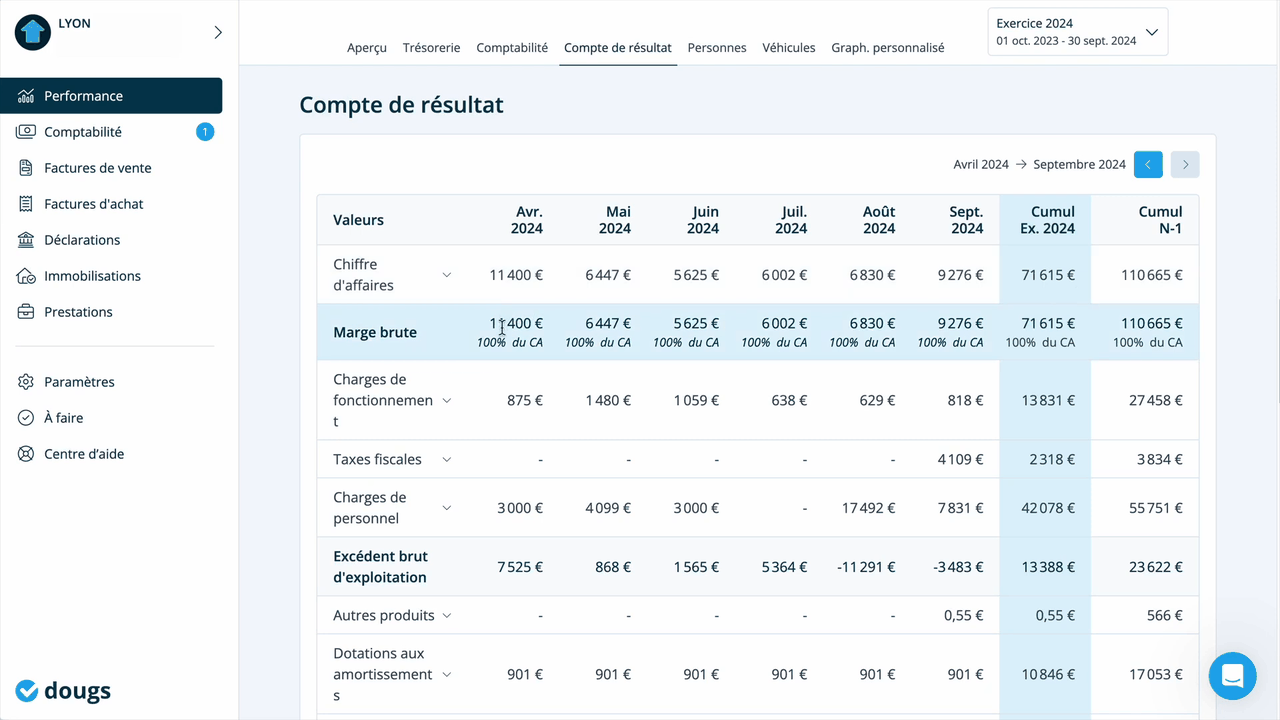Switch to the Graph. personnalisé tab
Screen dimensions: 1280x720
tap(888, 48)
